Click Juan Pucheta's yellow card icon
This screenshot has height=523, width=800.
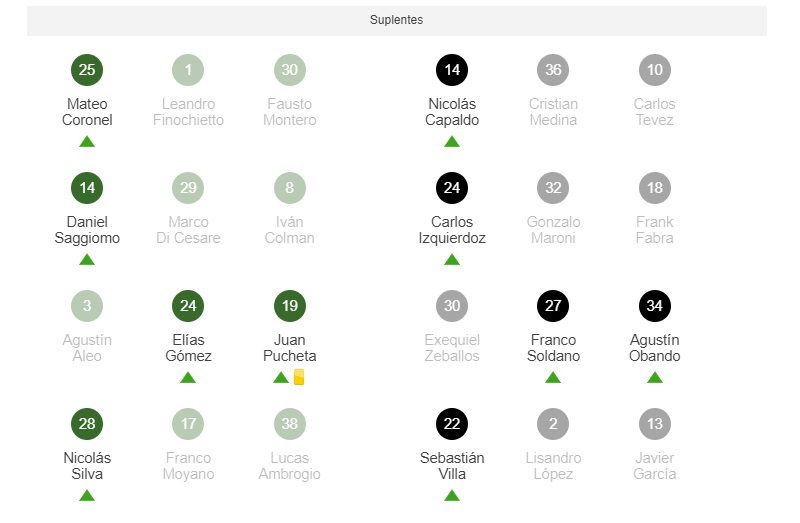point(298,377)
